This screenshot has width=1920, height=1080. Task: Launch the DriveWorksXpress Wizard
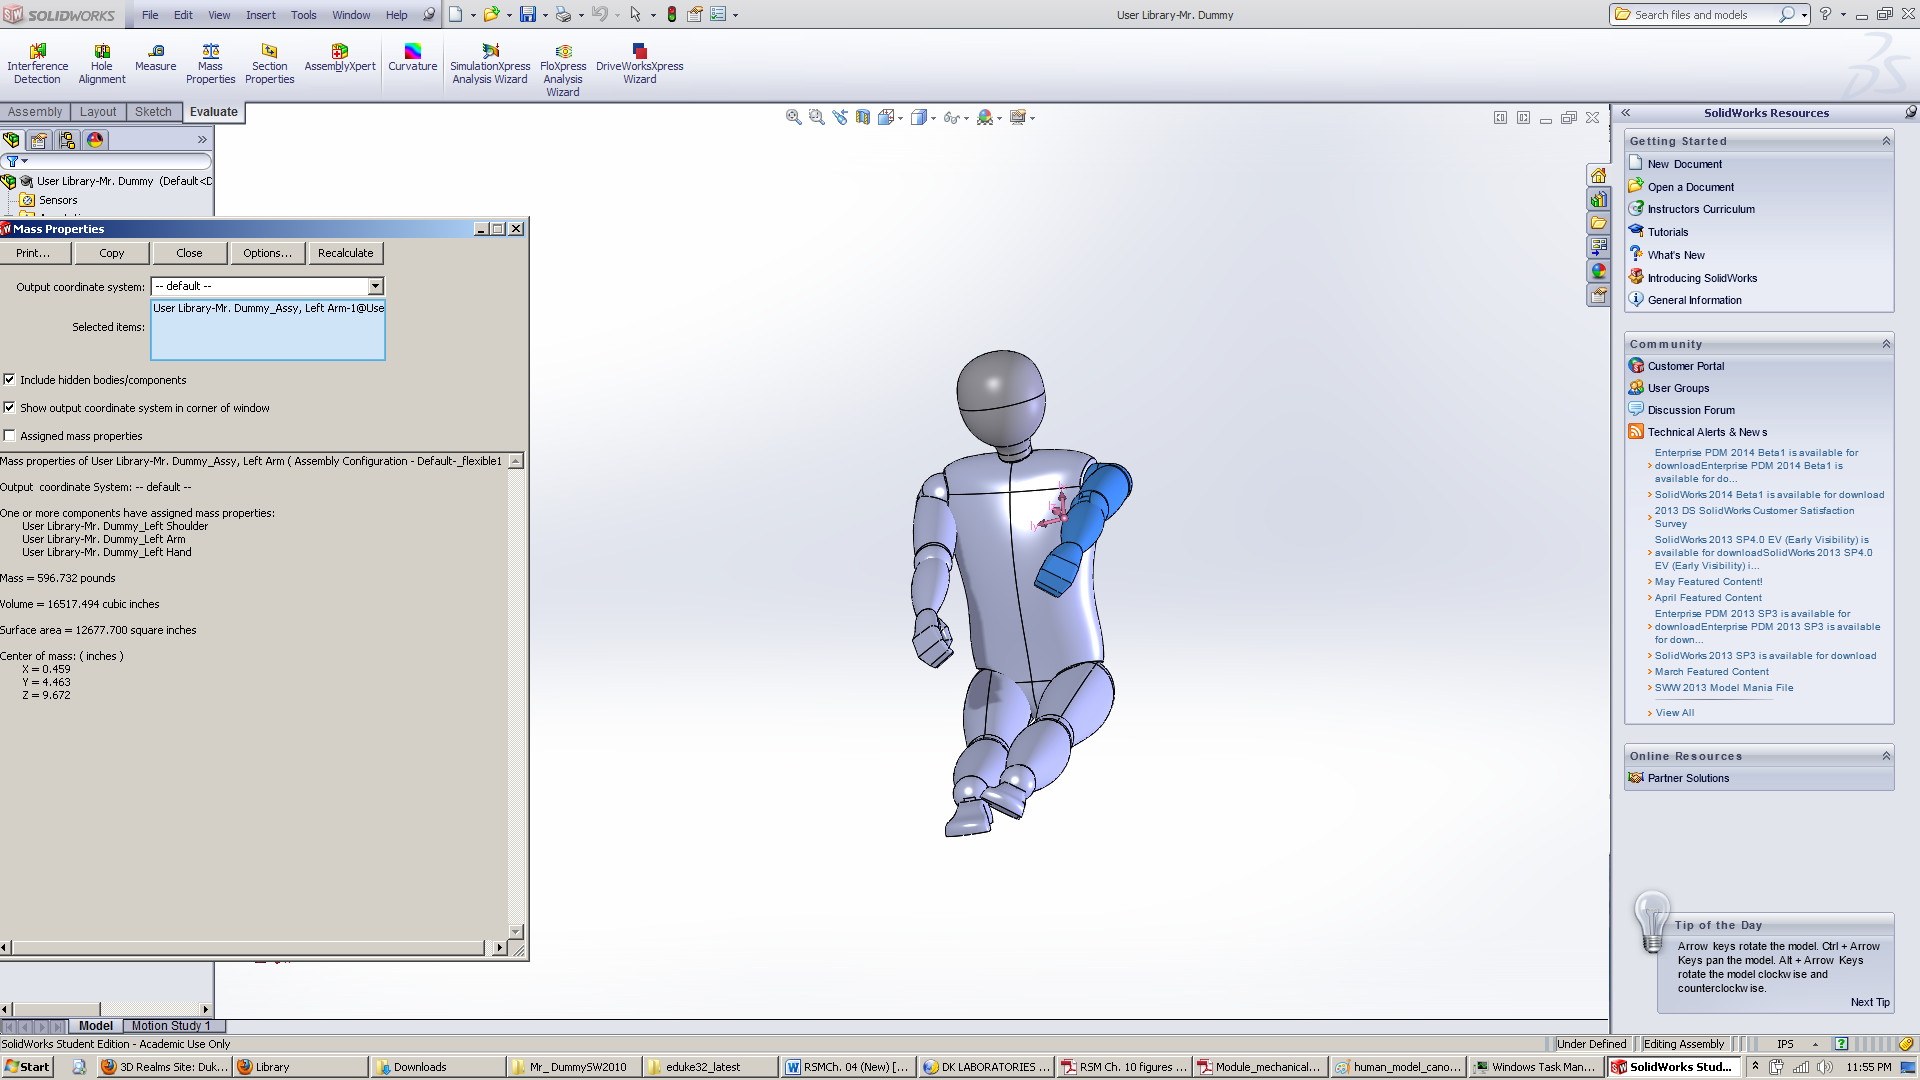click(640, 64)
